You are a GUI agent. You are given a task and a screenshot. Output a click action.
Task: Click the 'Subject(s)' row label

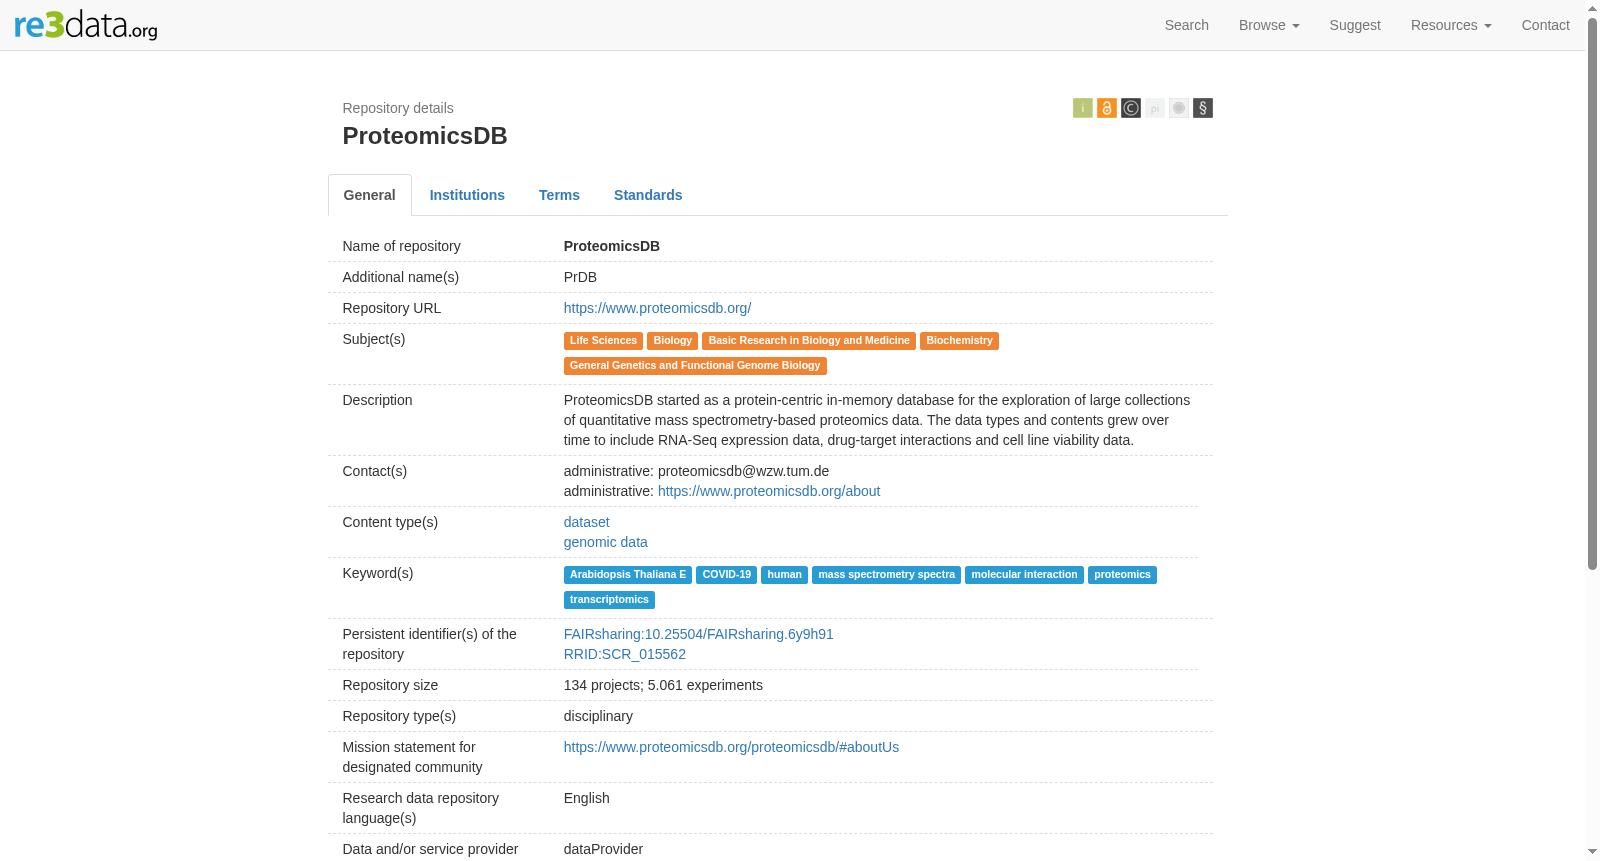(x=374, y=339)
